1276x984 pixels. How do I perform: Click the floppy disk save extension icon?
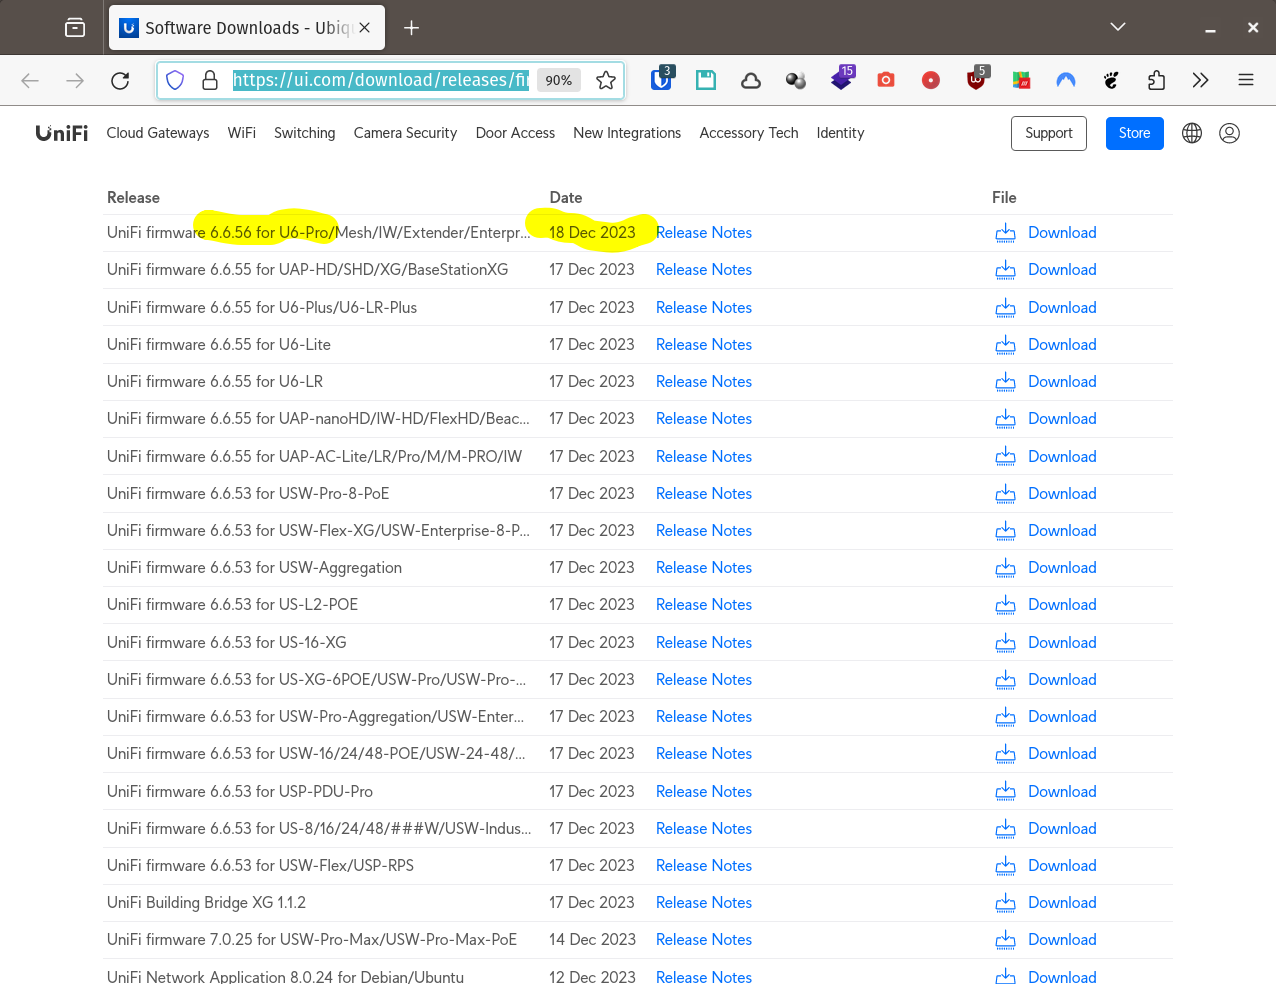pyautogui.click(x=706, y=80)
